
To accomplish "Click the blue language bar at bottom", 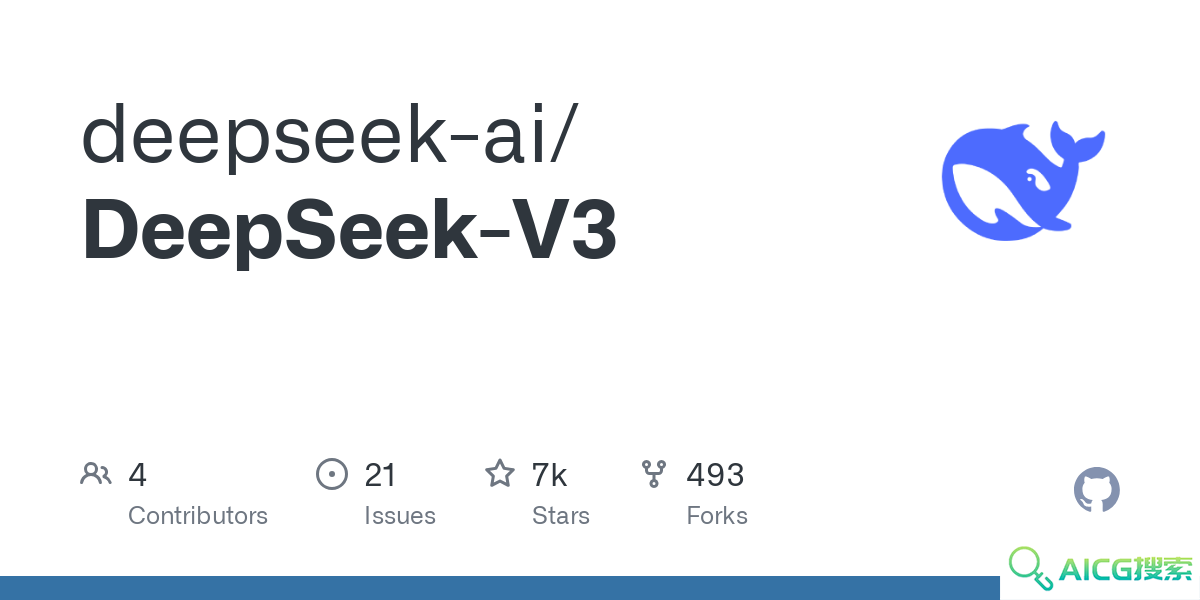I will (500, 588).
